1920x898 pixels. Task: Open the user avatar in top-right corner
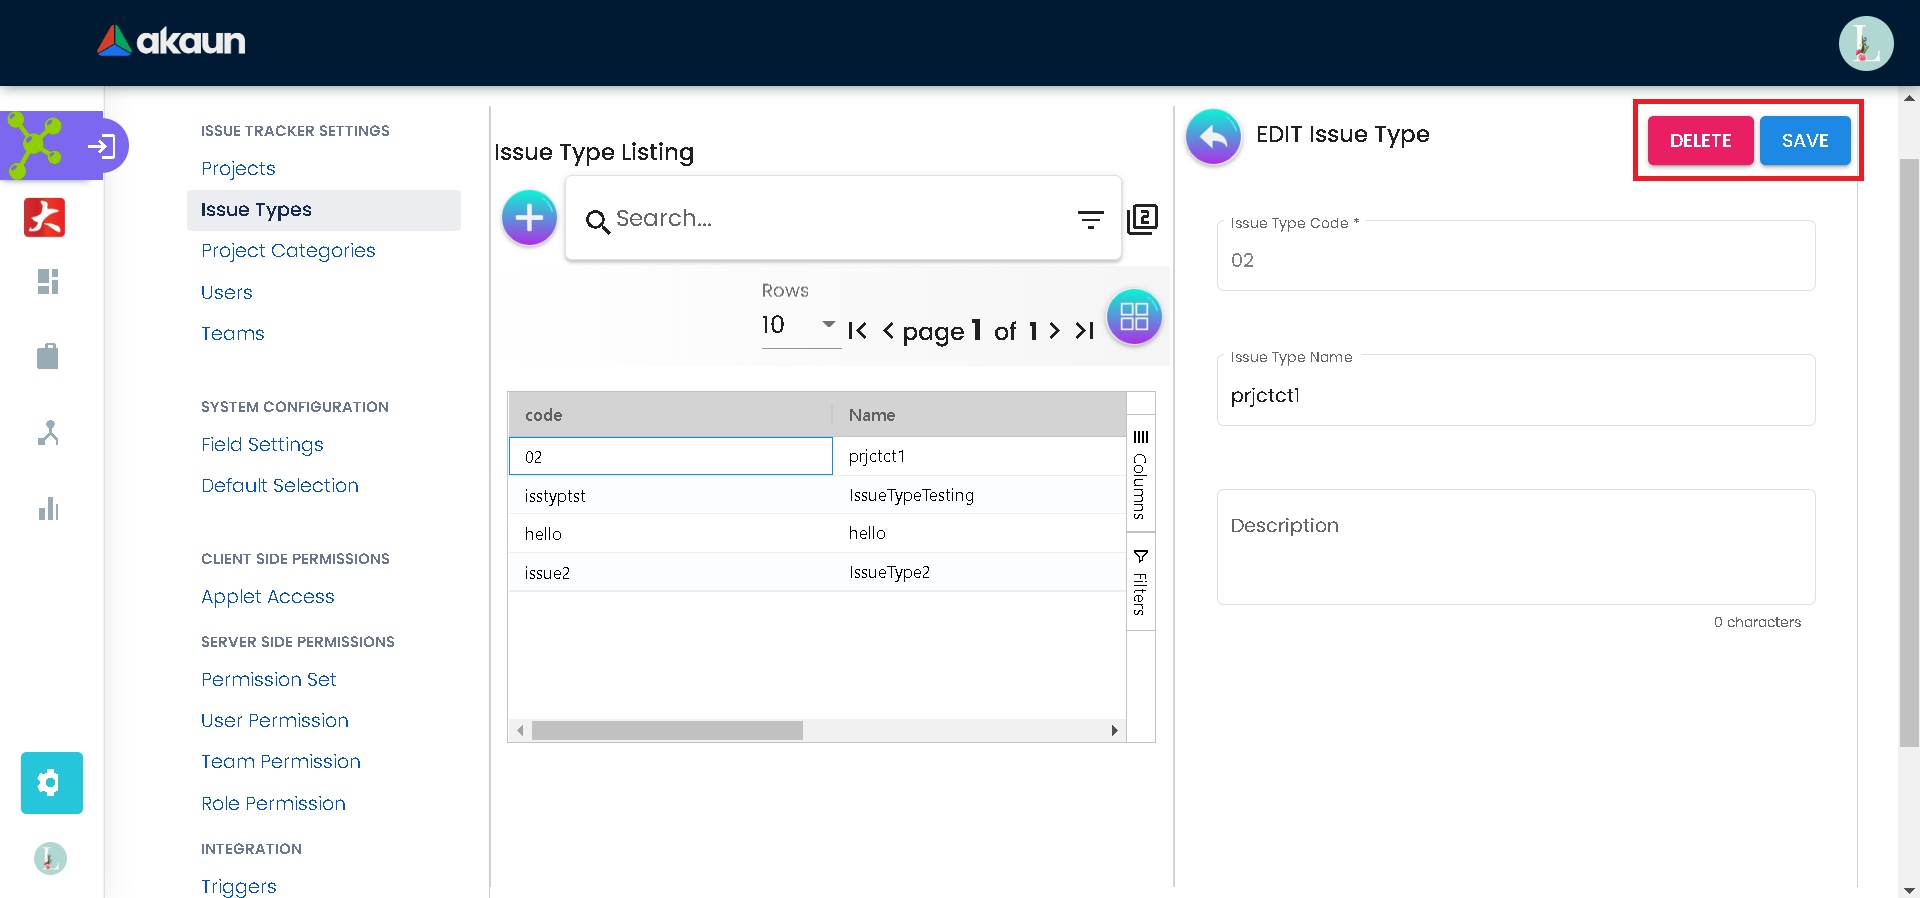[x=1865, y=44]
